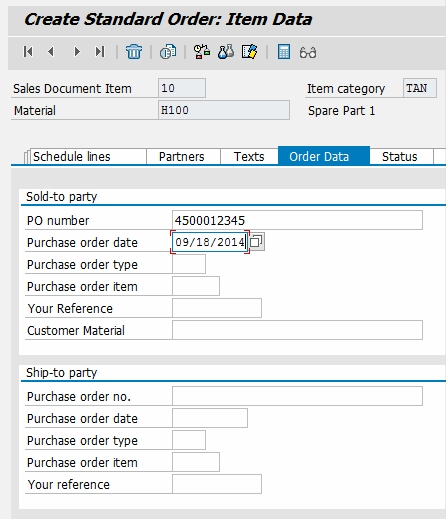The width and height of the screenshot is (446, 519).
Task: Go to first item icon
Action: (28, 52)
